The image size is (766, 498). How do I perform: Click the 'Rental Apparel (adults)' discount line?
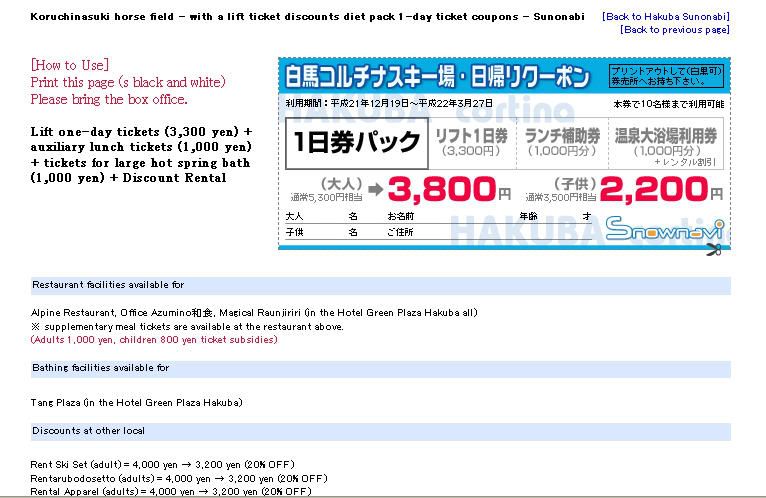(171, 492)
